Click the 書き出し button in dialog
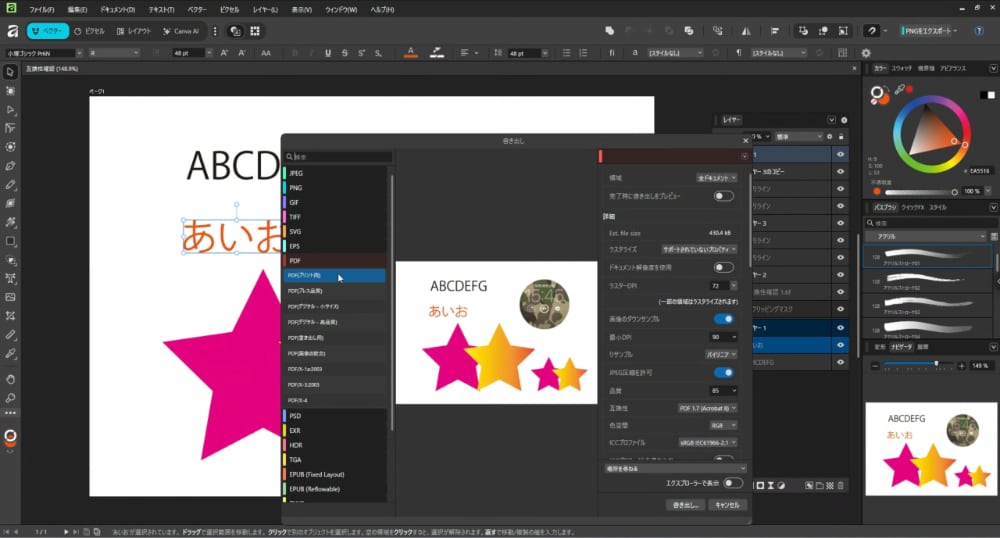 [x=685, y=505]
